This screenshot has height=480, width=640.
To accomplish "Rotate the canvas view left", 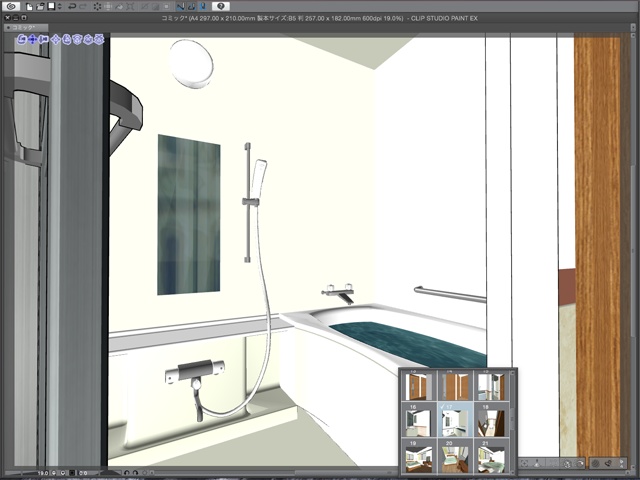I will pyautogui.click(x=127, y=473).
